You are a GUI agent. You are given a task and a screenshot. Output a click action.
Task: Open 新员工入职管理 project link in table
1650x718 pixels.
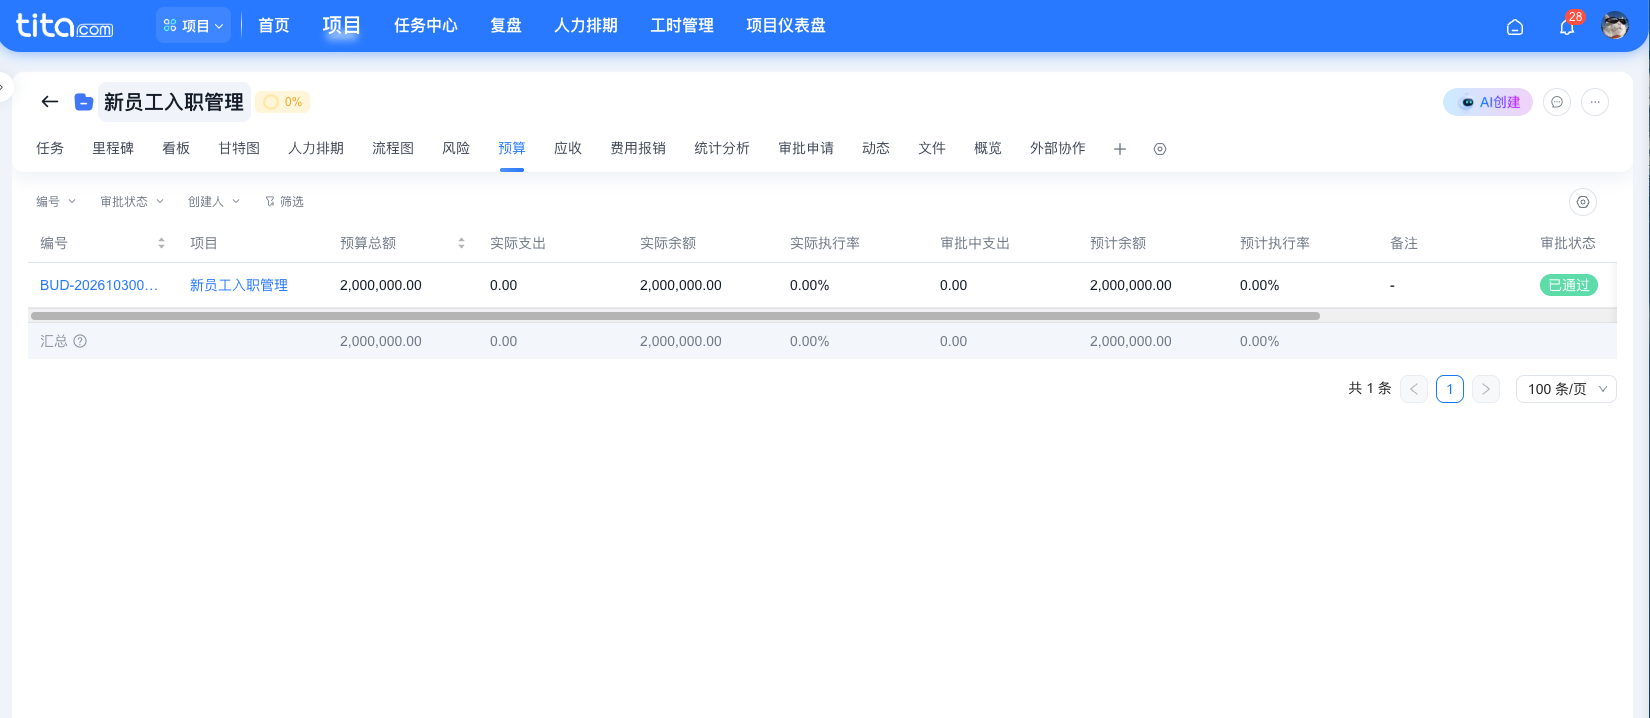(239, 285)
